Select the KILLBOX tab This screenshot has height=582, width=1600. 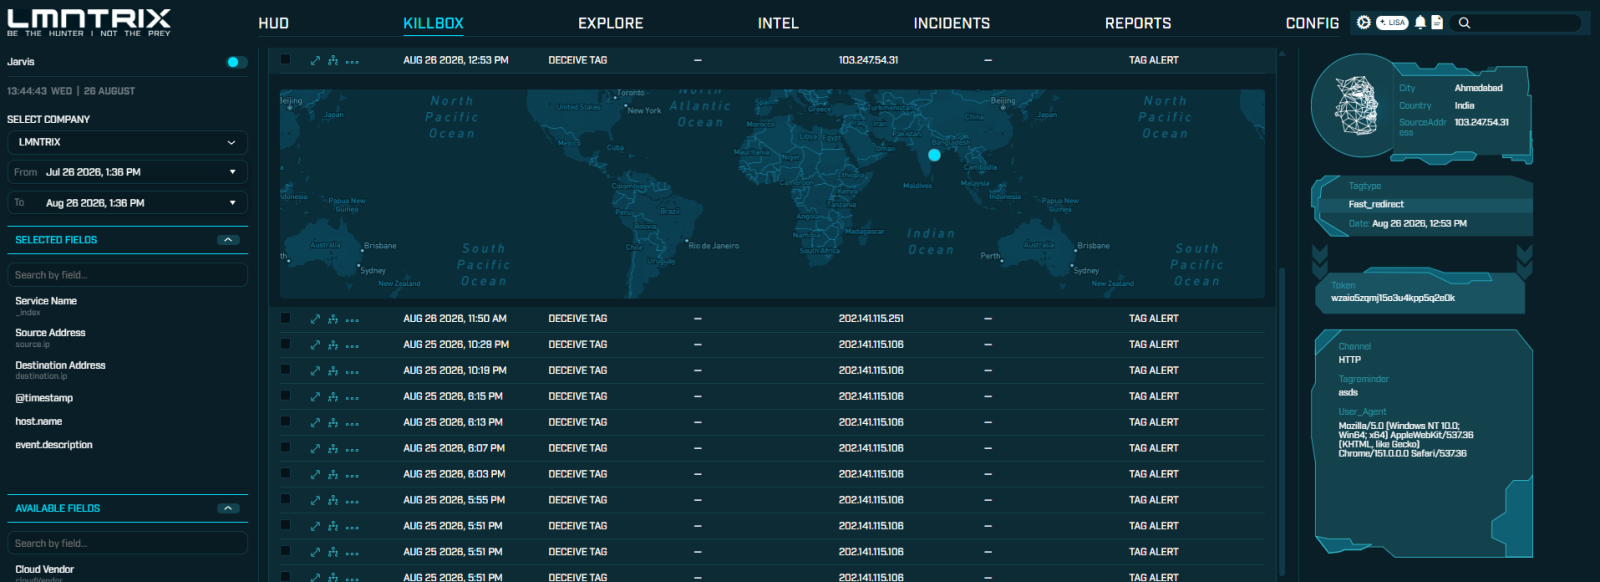click(433, 23)
